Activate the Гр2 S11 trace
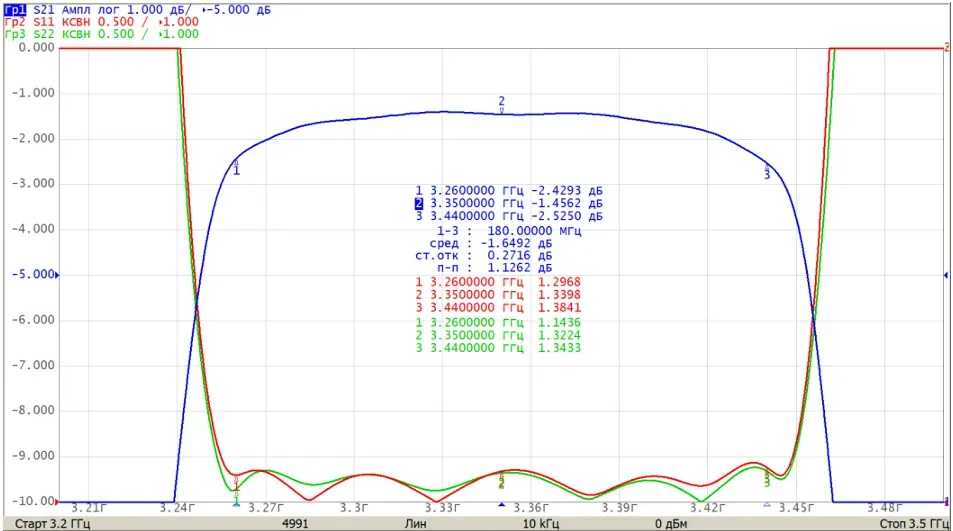Screen dimensions: 953x531 [x=15, y=22]
